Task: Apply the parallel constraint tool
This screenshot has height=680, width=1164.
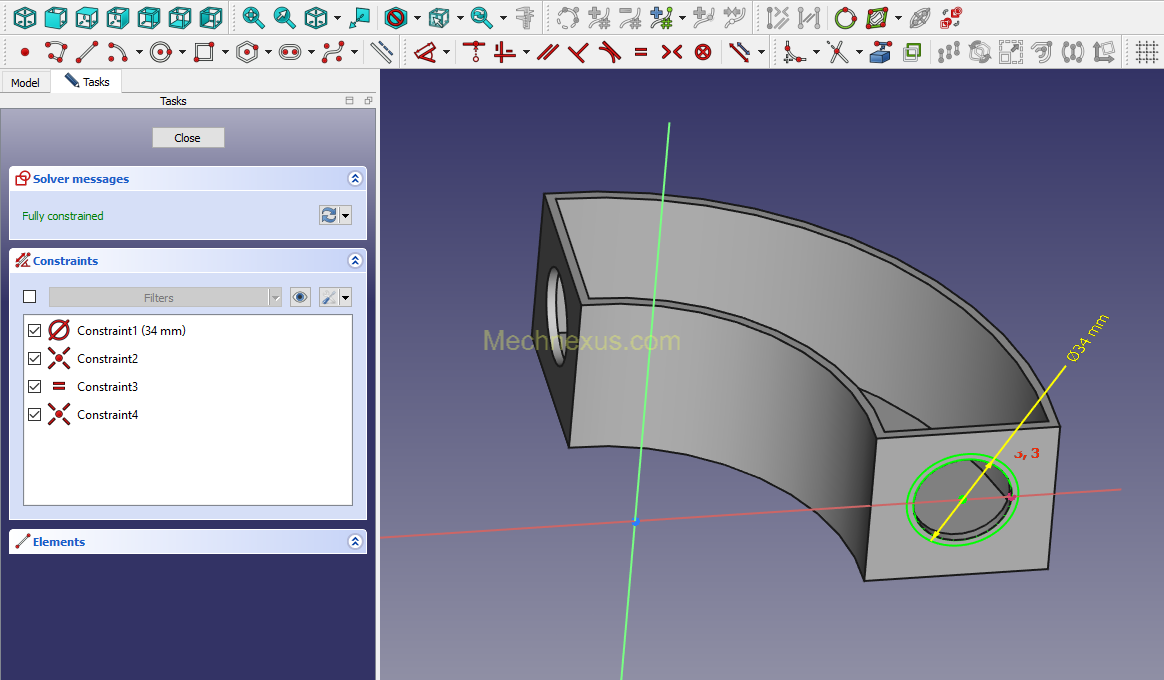Action: coord(547,52)
